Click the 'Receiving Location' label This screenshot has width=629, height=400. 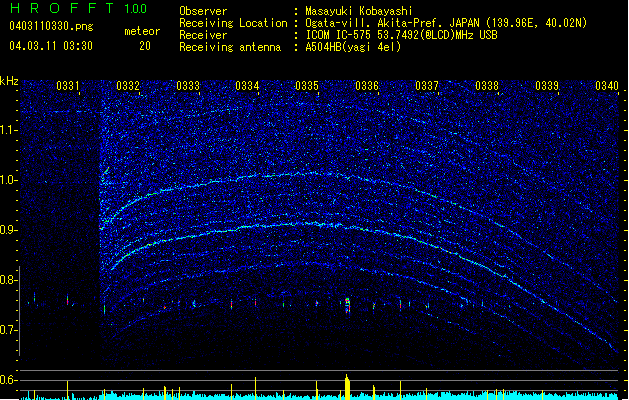(x=233, y=23)
